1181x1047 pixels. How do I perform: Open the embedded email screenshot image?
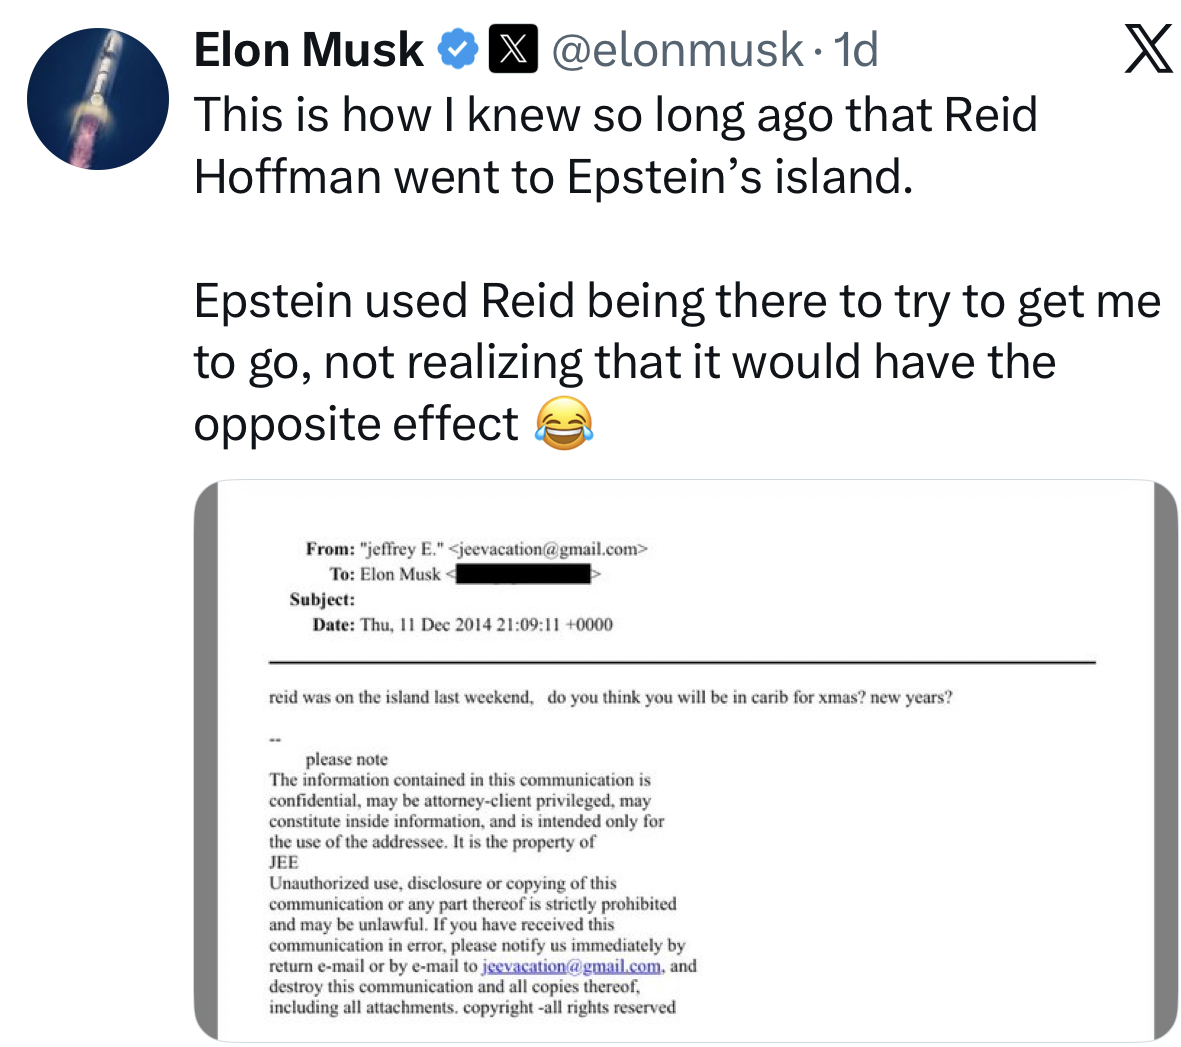click(685, 760)
